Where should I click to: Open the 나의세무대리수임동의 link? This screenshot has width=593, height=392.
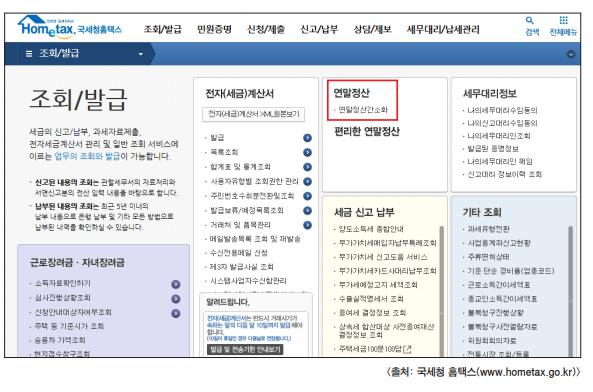pyautogui.click(x=502, y=110)
